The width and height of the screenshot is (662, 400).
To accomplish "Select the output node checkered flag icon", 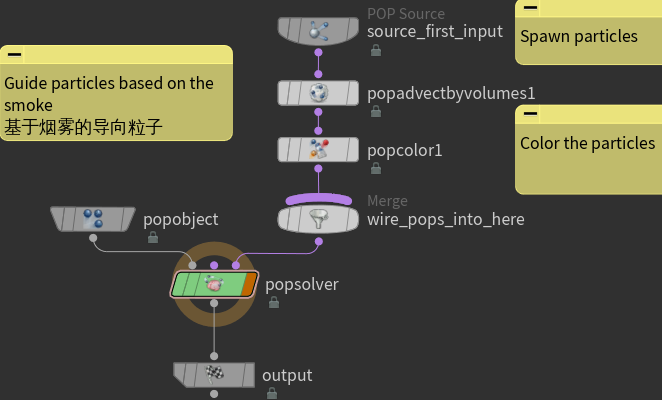I will tap(214, 374).
